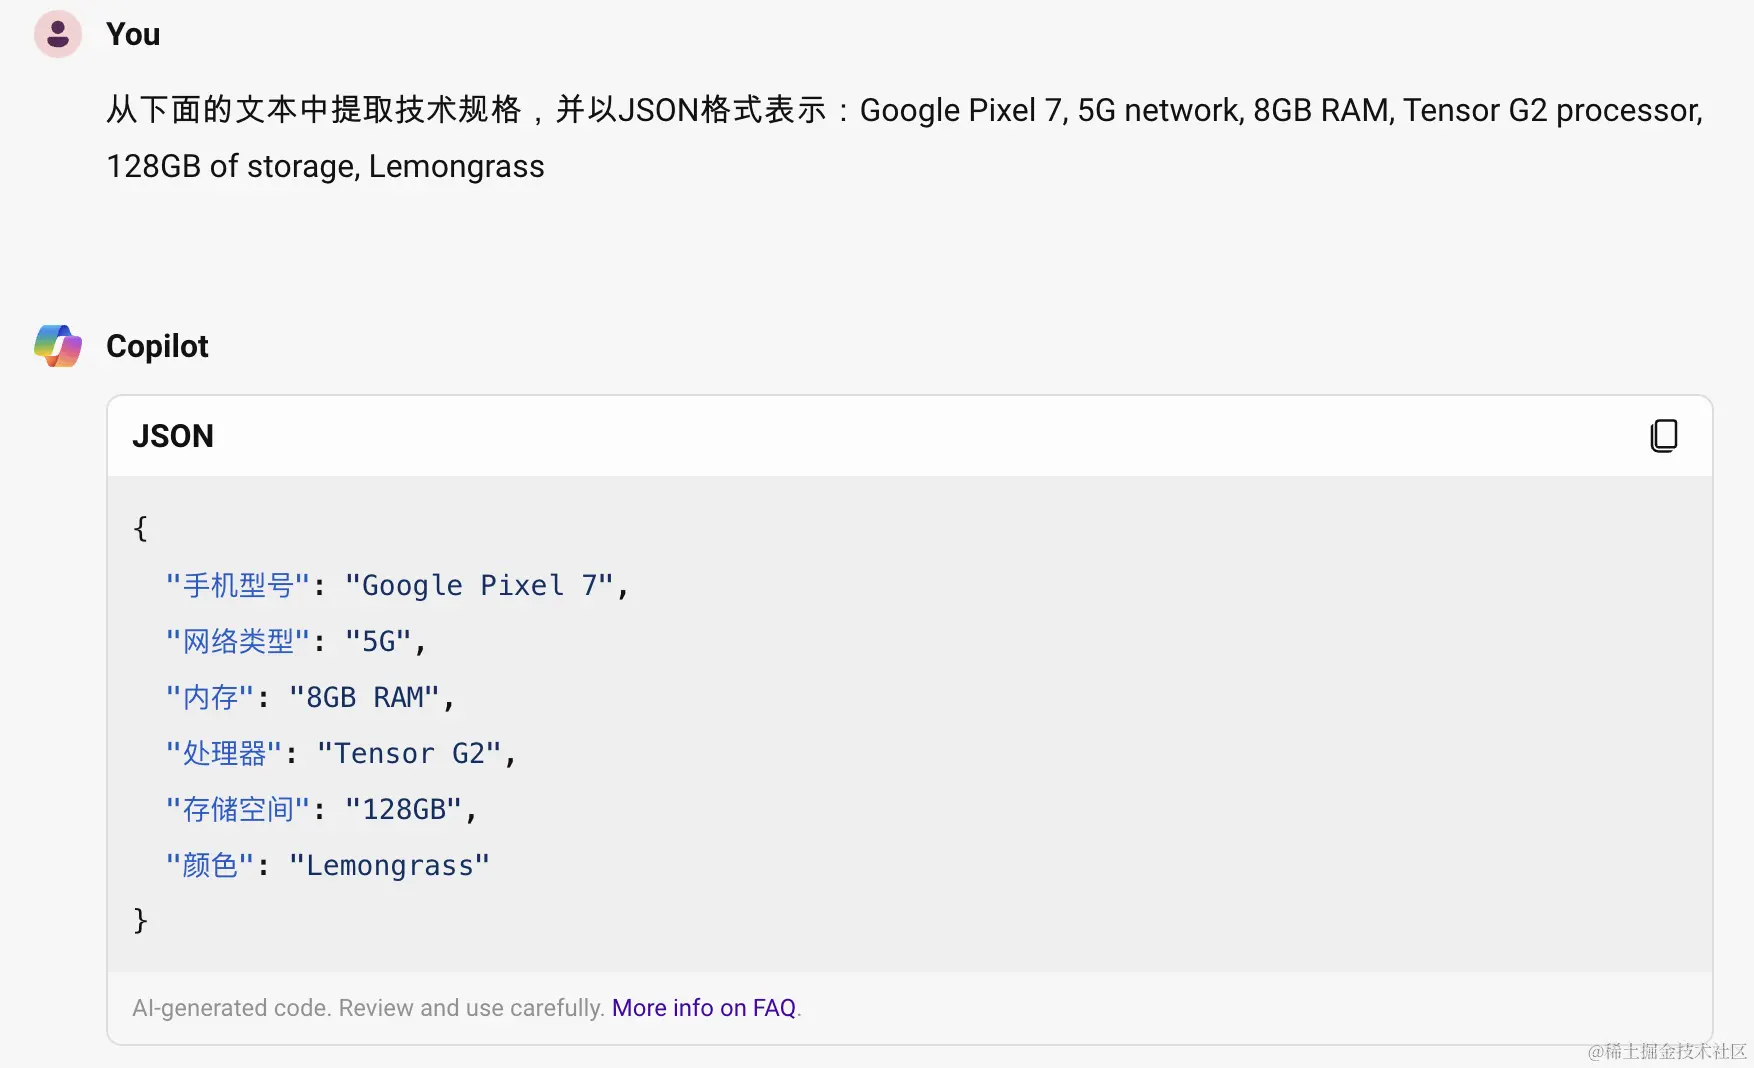Click the You sender label
The height and width of the screenshot is (1068, 1754).
[x=132, y=34]
